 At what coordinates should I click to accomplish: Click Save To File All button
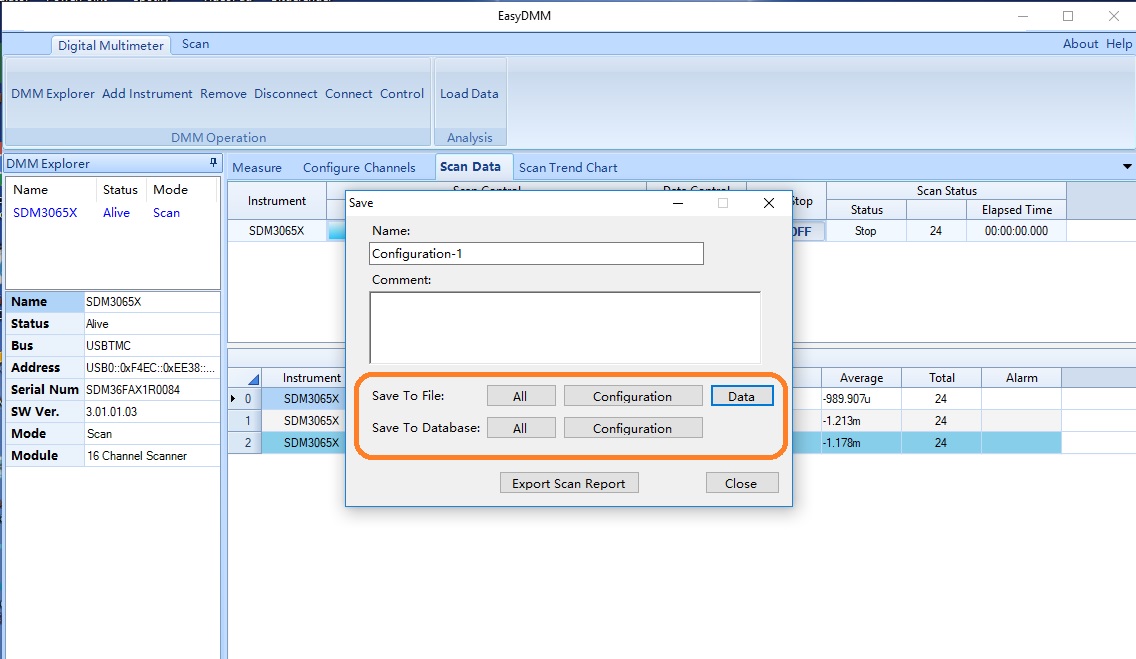click(x=520, y=396)
